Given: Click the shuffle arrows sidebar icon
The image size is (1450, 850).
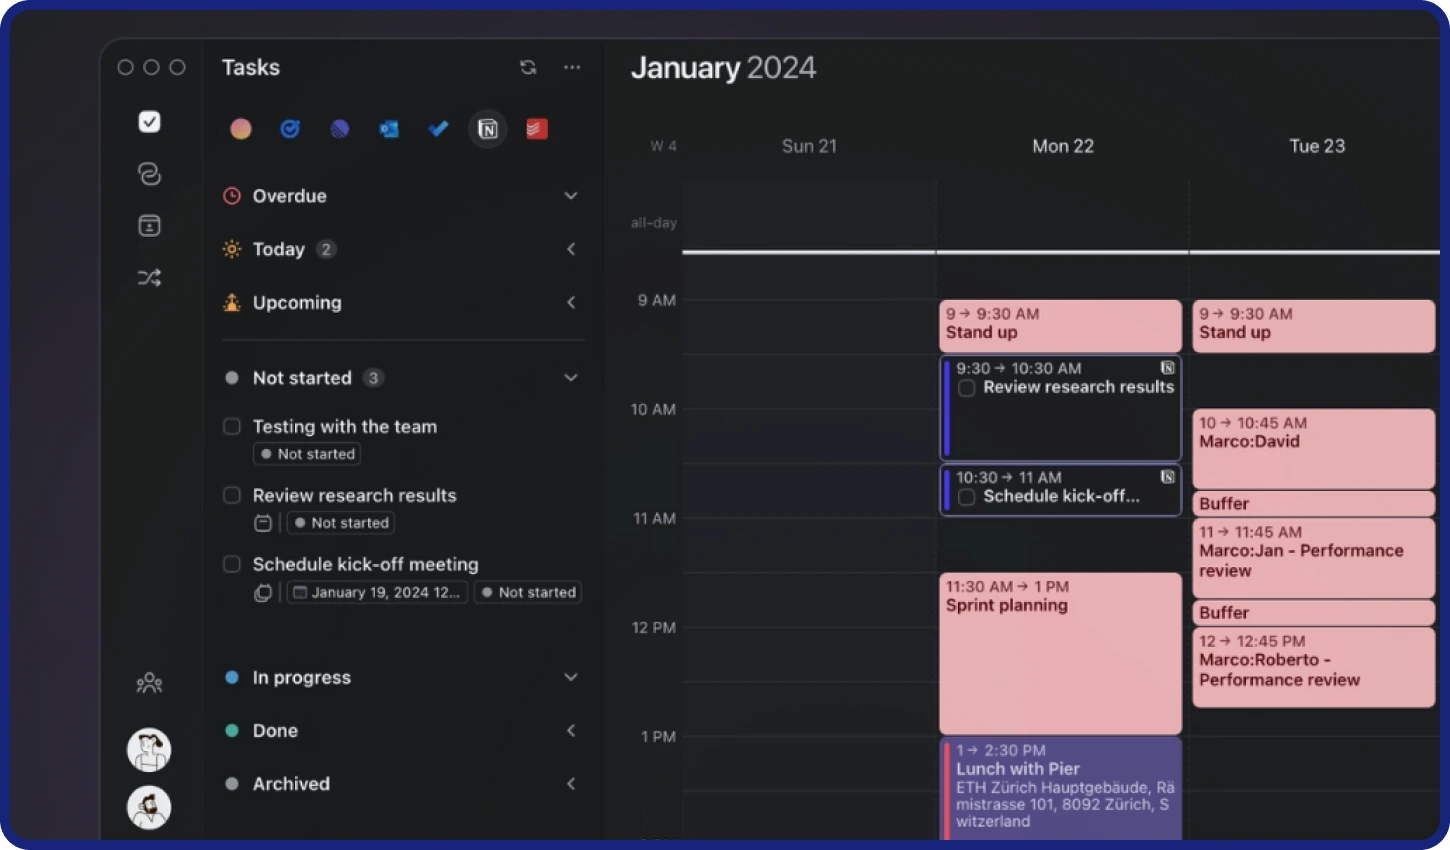Looking at the screenshot, I should 149,278.
